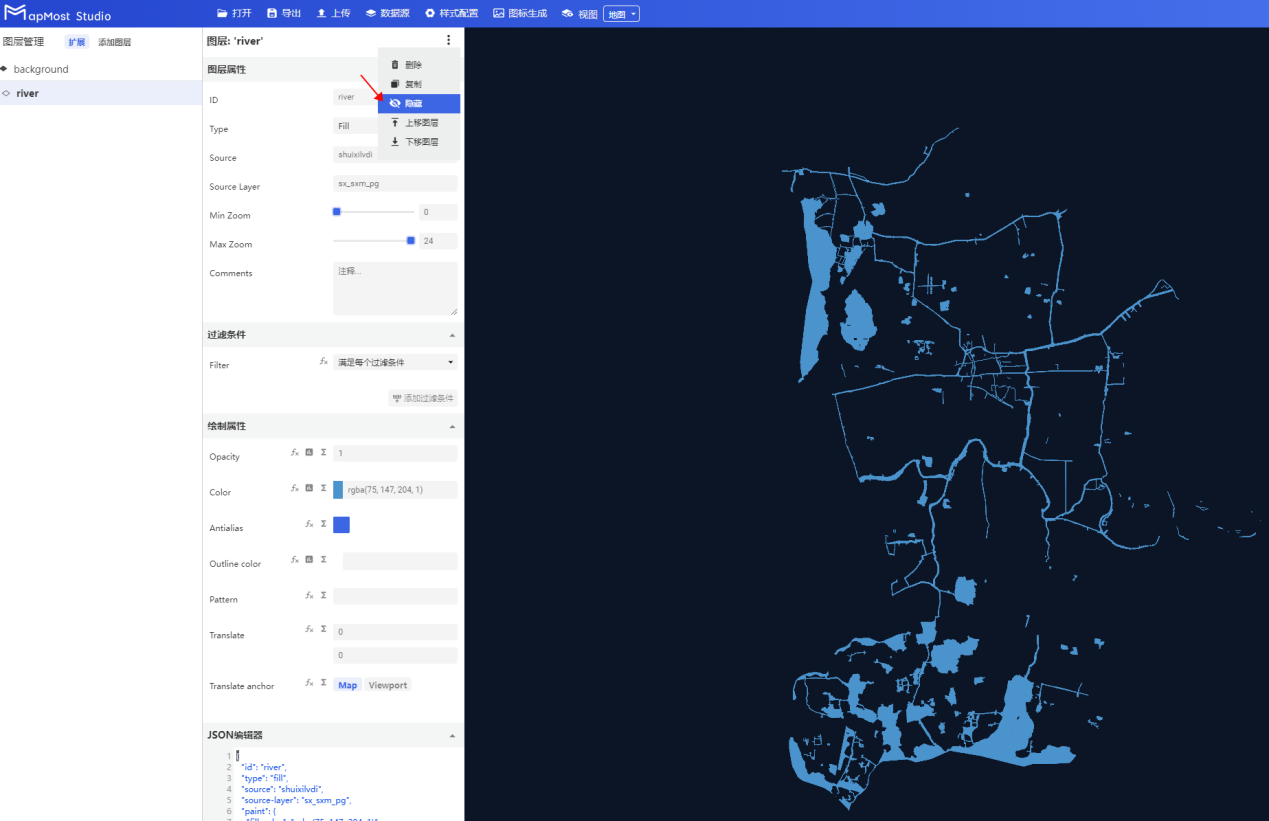Click the 导出 (Export) save icon
Screen dimensions: 1269x821
point(272,13)
